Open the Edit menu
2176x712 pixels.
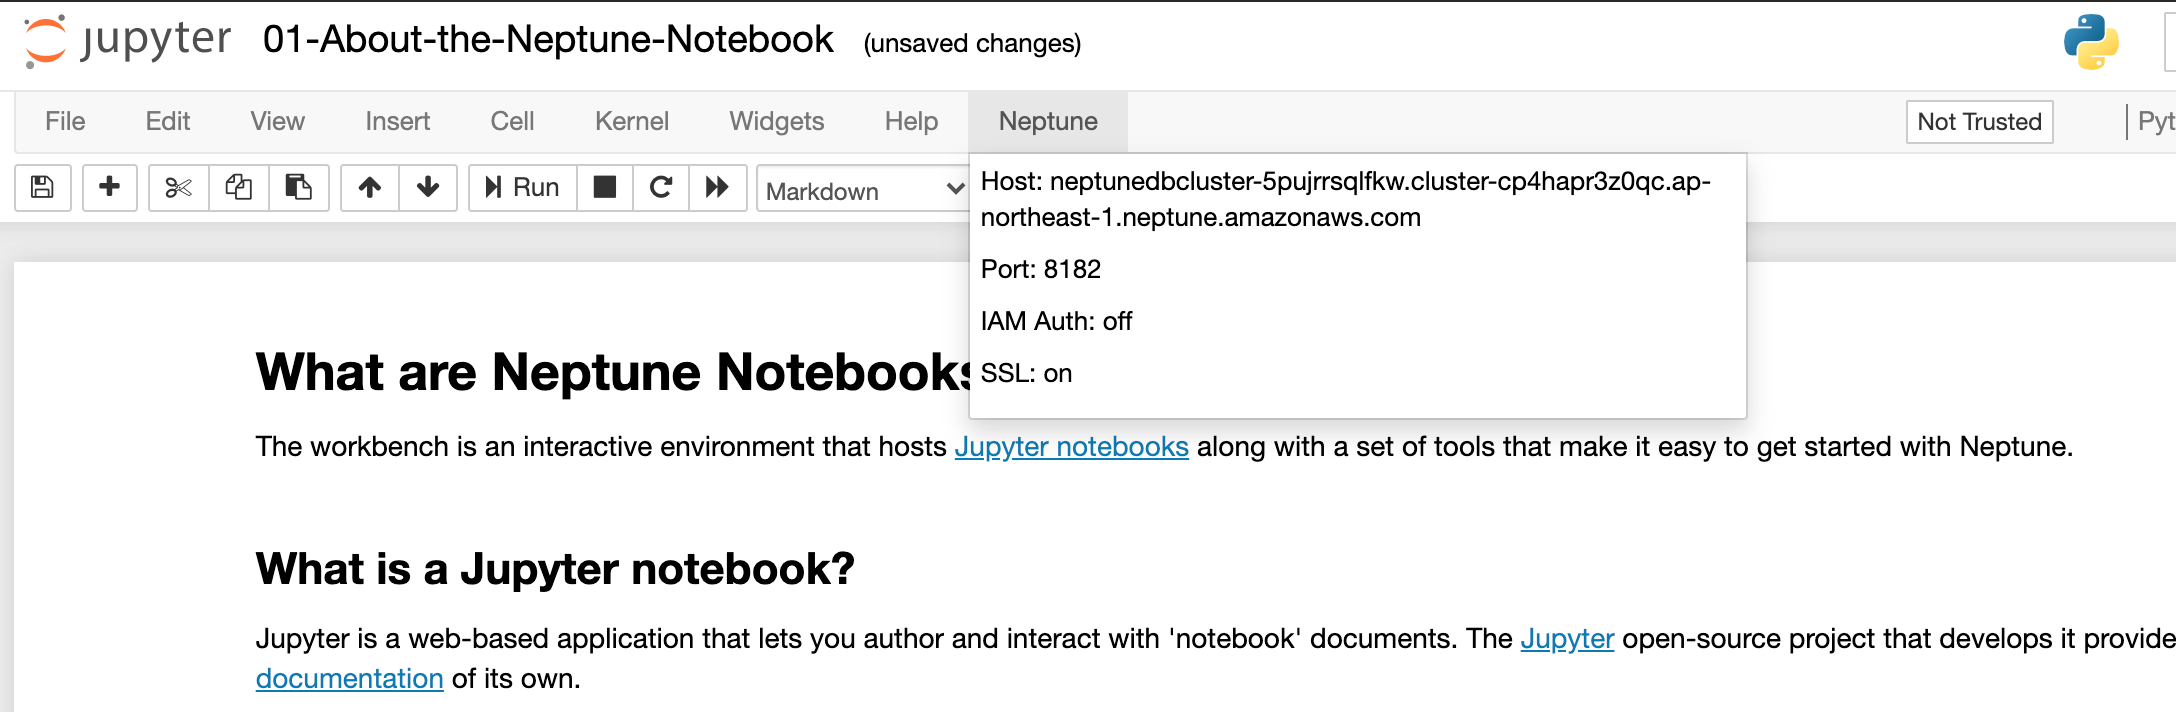(x=168, y=121)
